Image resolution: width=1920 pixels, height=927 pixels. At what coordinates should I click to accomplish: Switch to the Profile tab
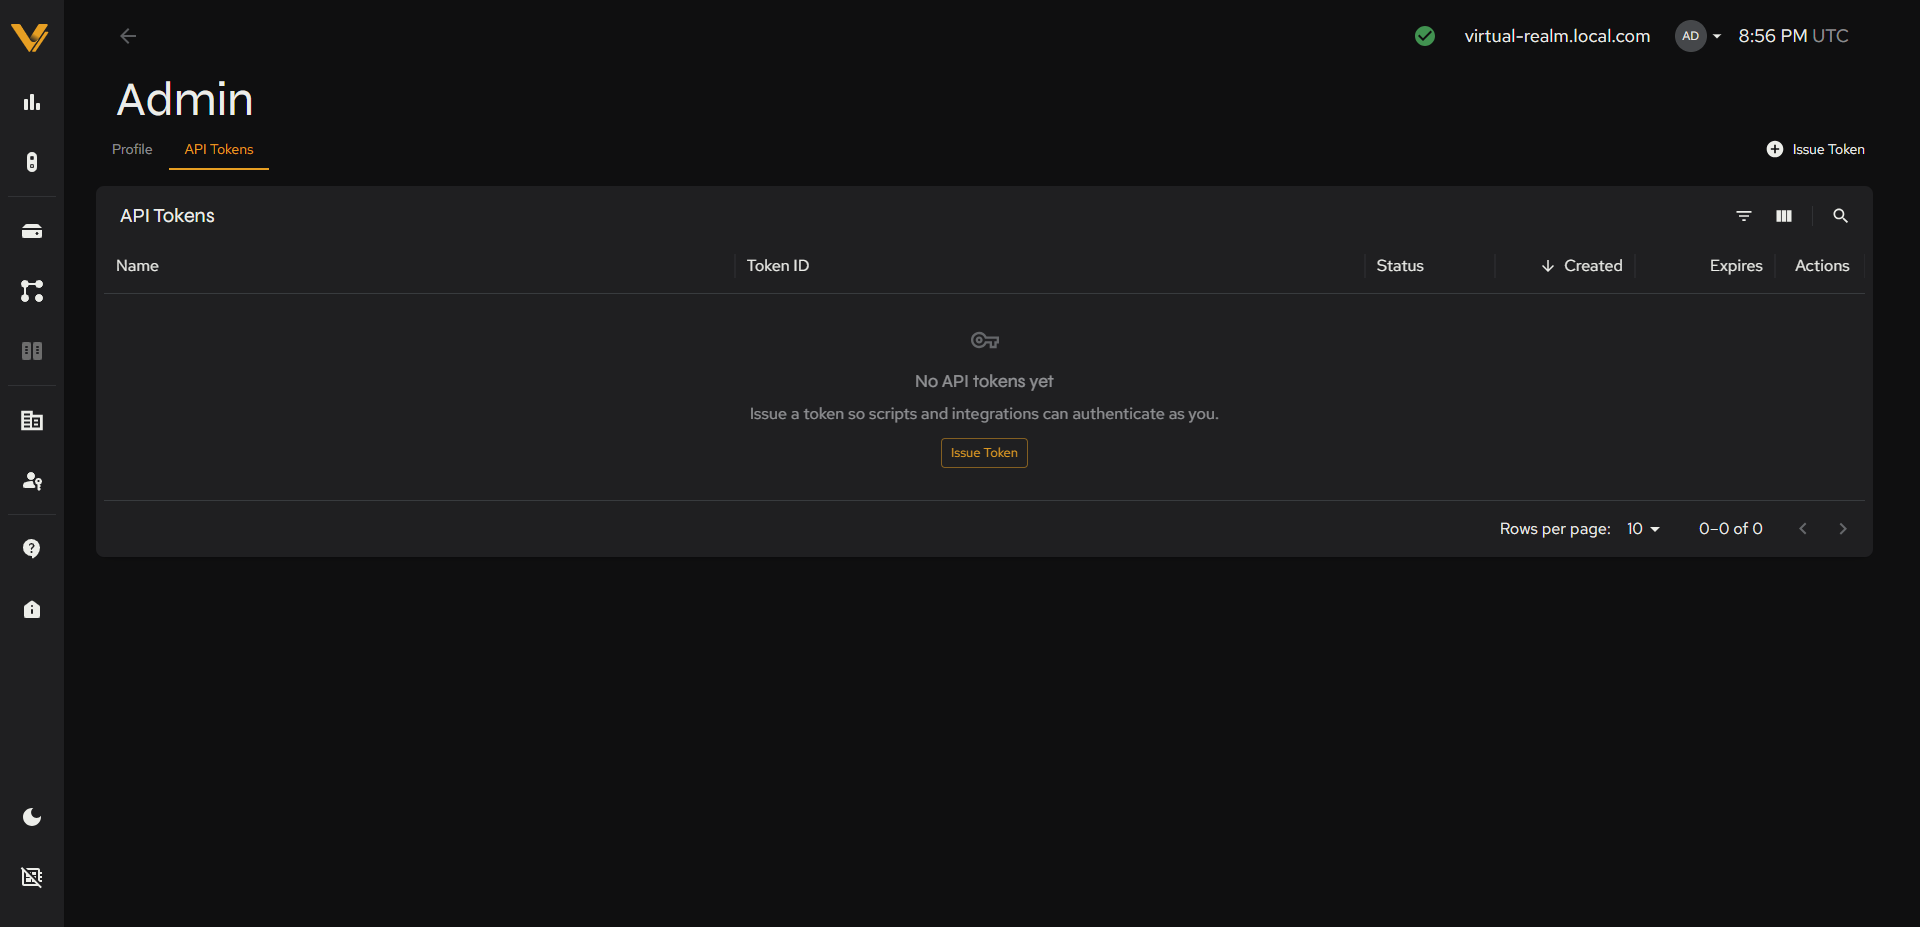[x=132, y=149]
